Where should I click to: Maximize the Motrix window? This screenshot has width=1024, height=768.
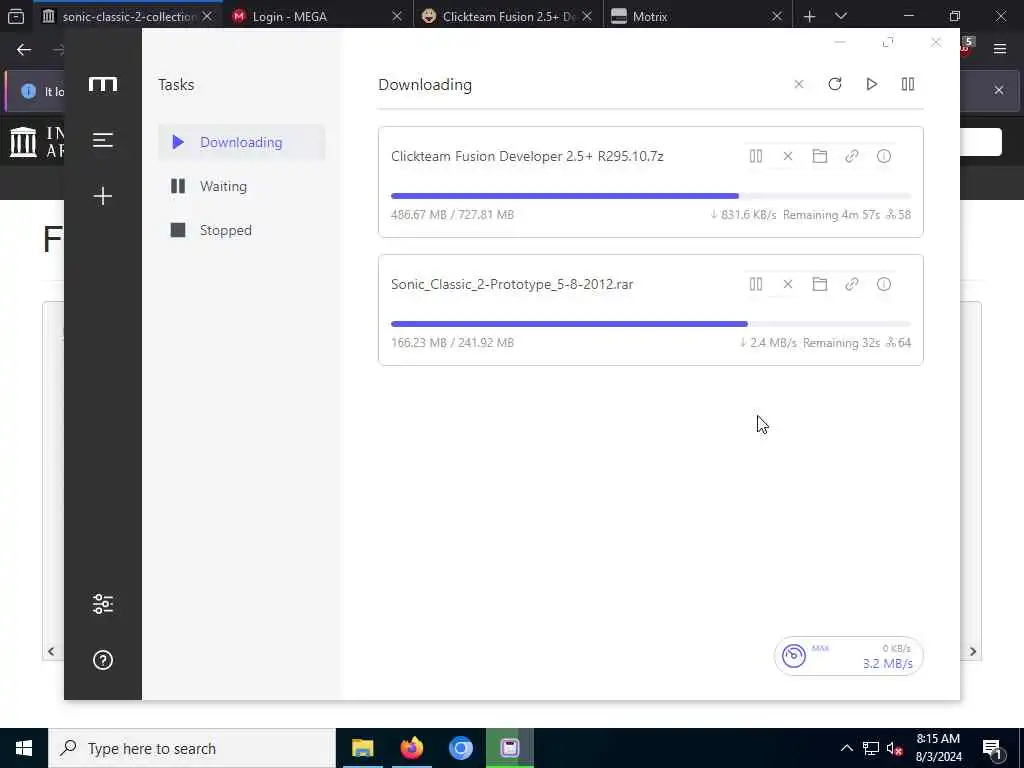(888, 42)
